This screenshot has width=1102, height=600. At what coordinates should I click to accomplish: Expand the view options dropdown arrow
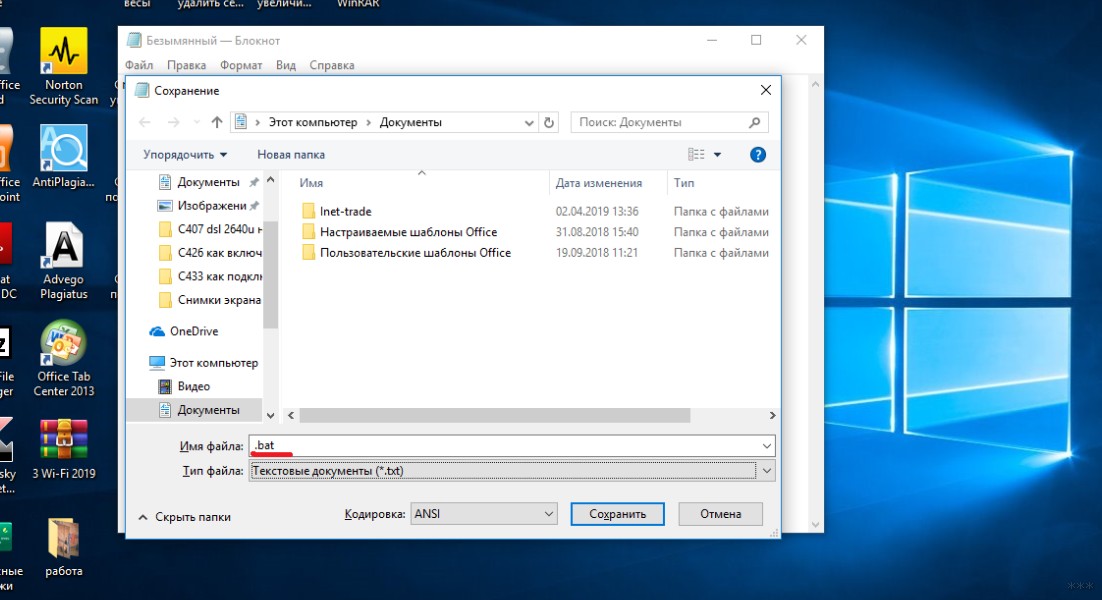[x=717, y=155]
